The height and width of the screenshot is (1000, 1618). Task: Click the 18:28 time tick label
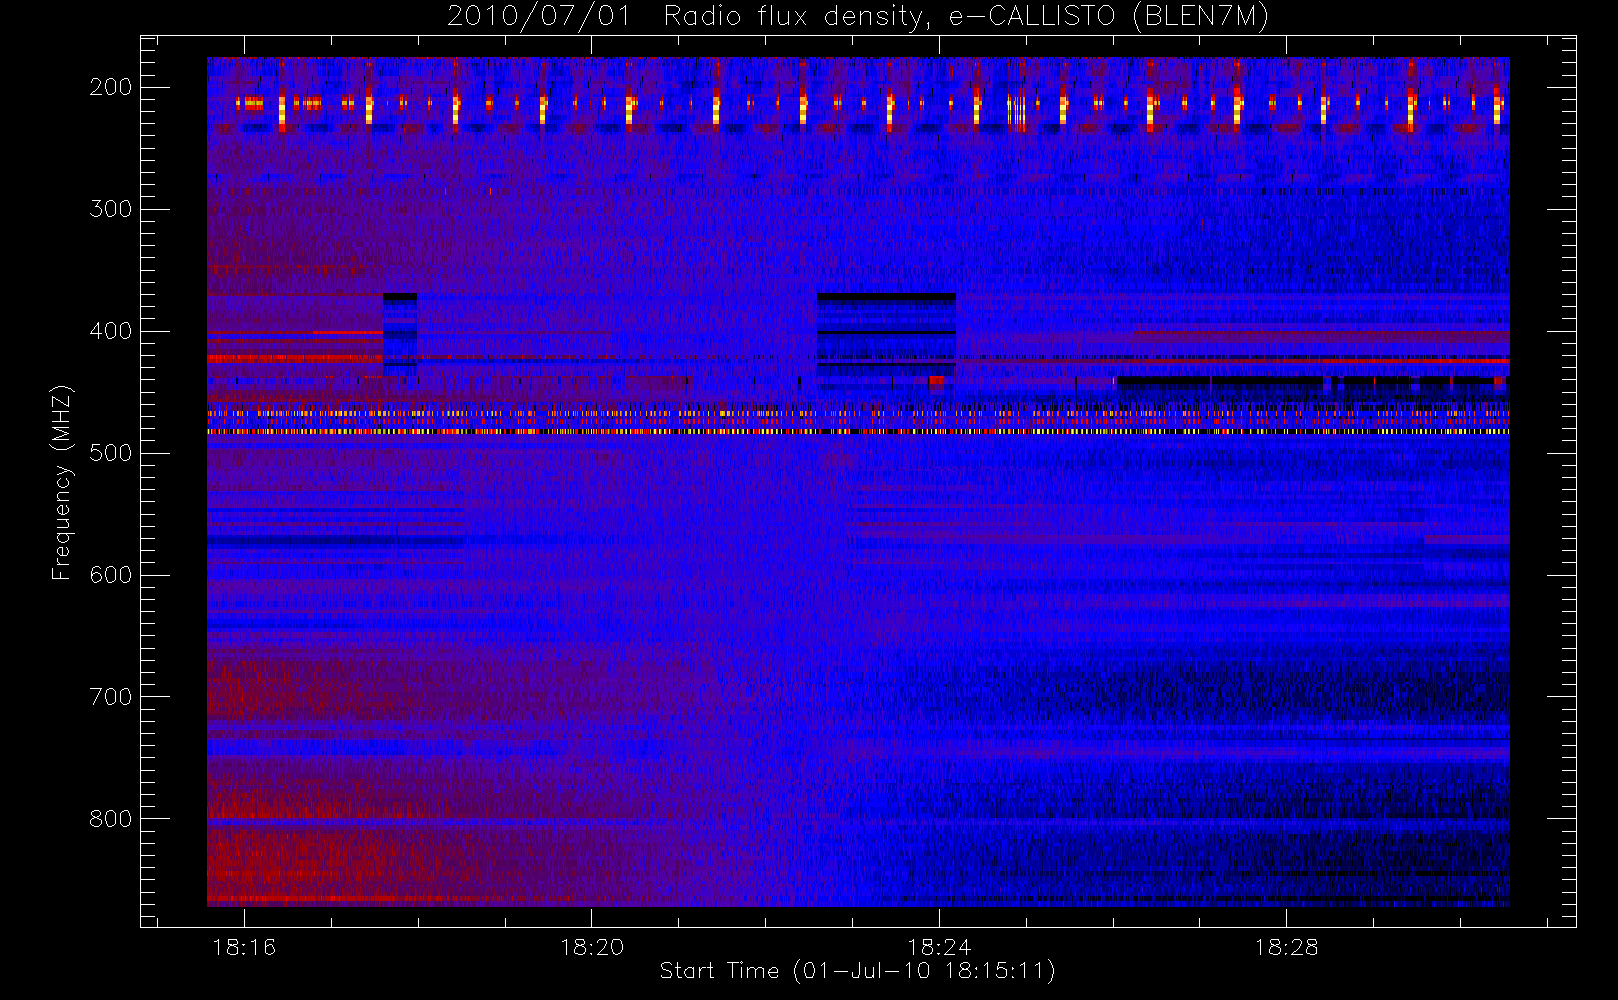pyautogui.click(x=1287, y=947)
